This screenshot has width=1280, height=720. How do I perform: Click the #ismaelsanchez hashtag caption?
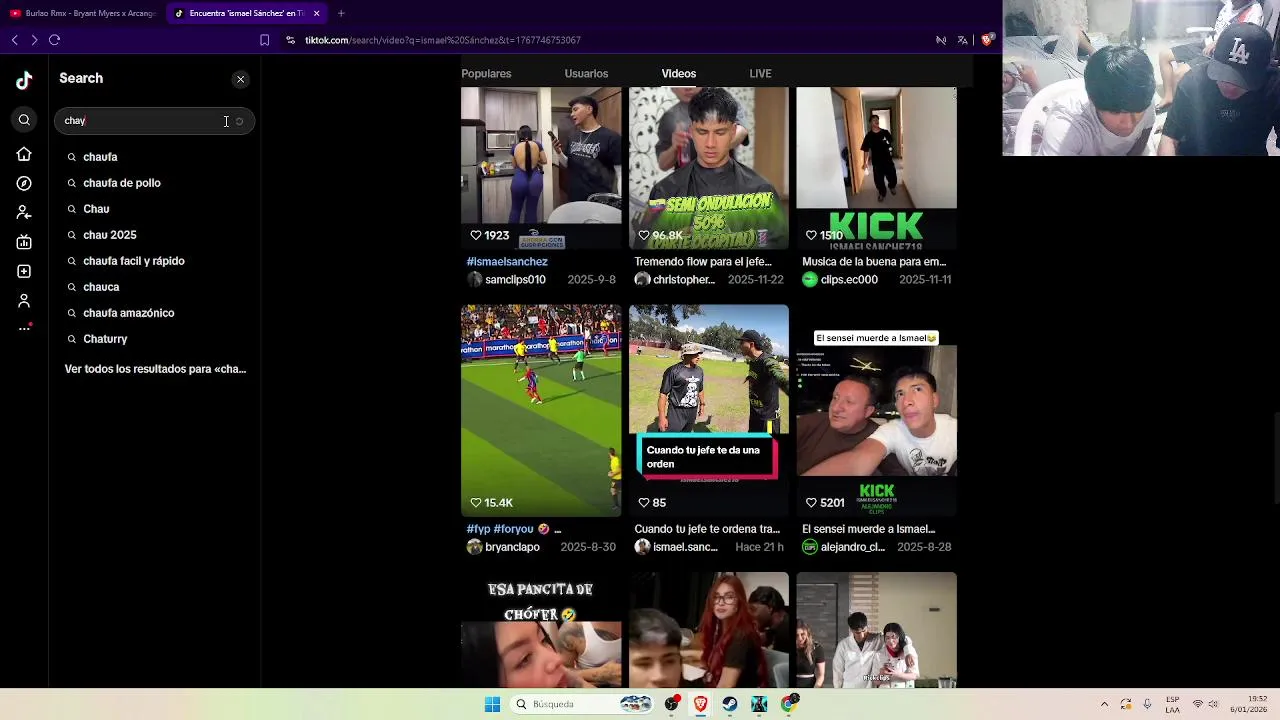[507, 262]
